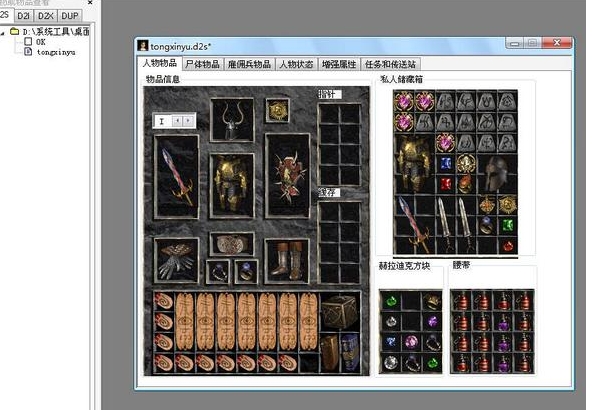Select blue gem in private stash
Image resolution: width=594 pixels, height=410 pixels.
[x=446, y=164]
